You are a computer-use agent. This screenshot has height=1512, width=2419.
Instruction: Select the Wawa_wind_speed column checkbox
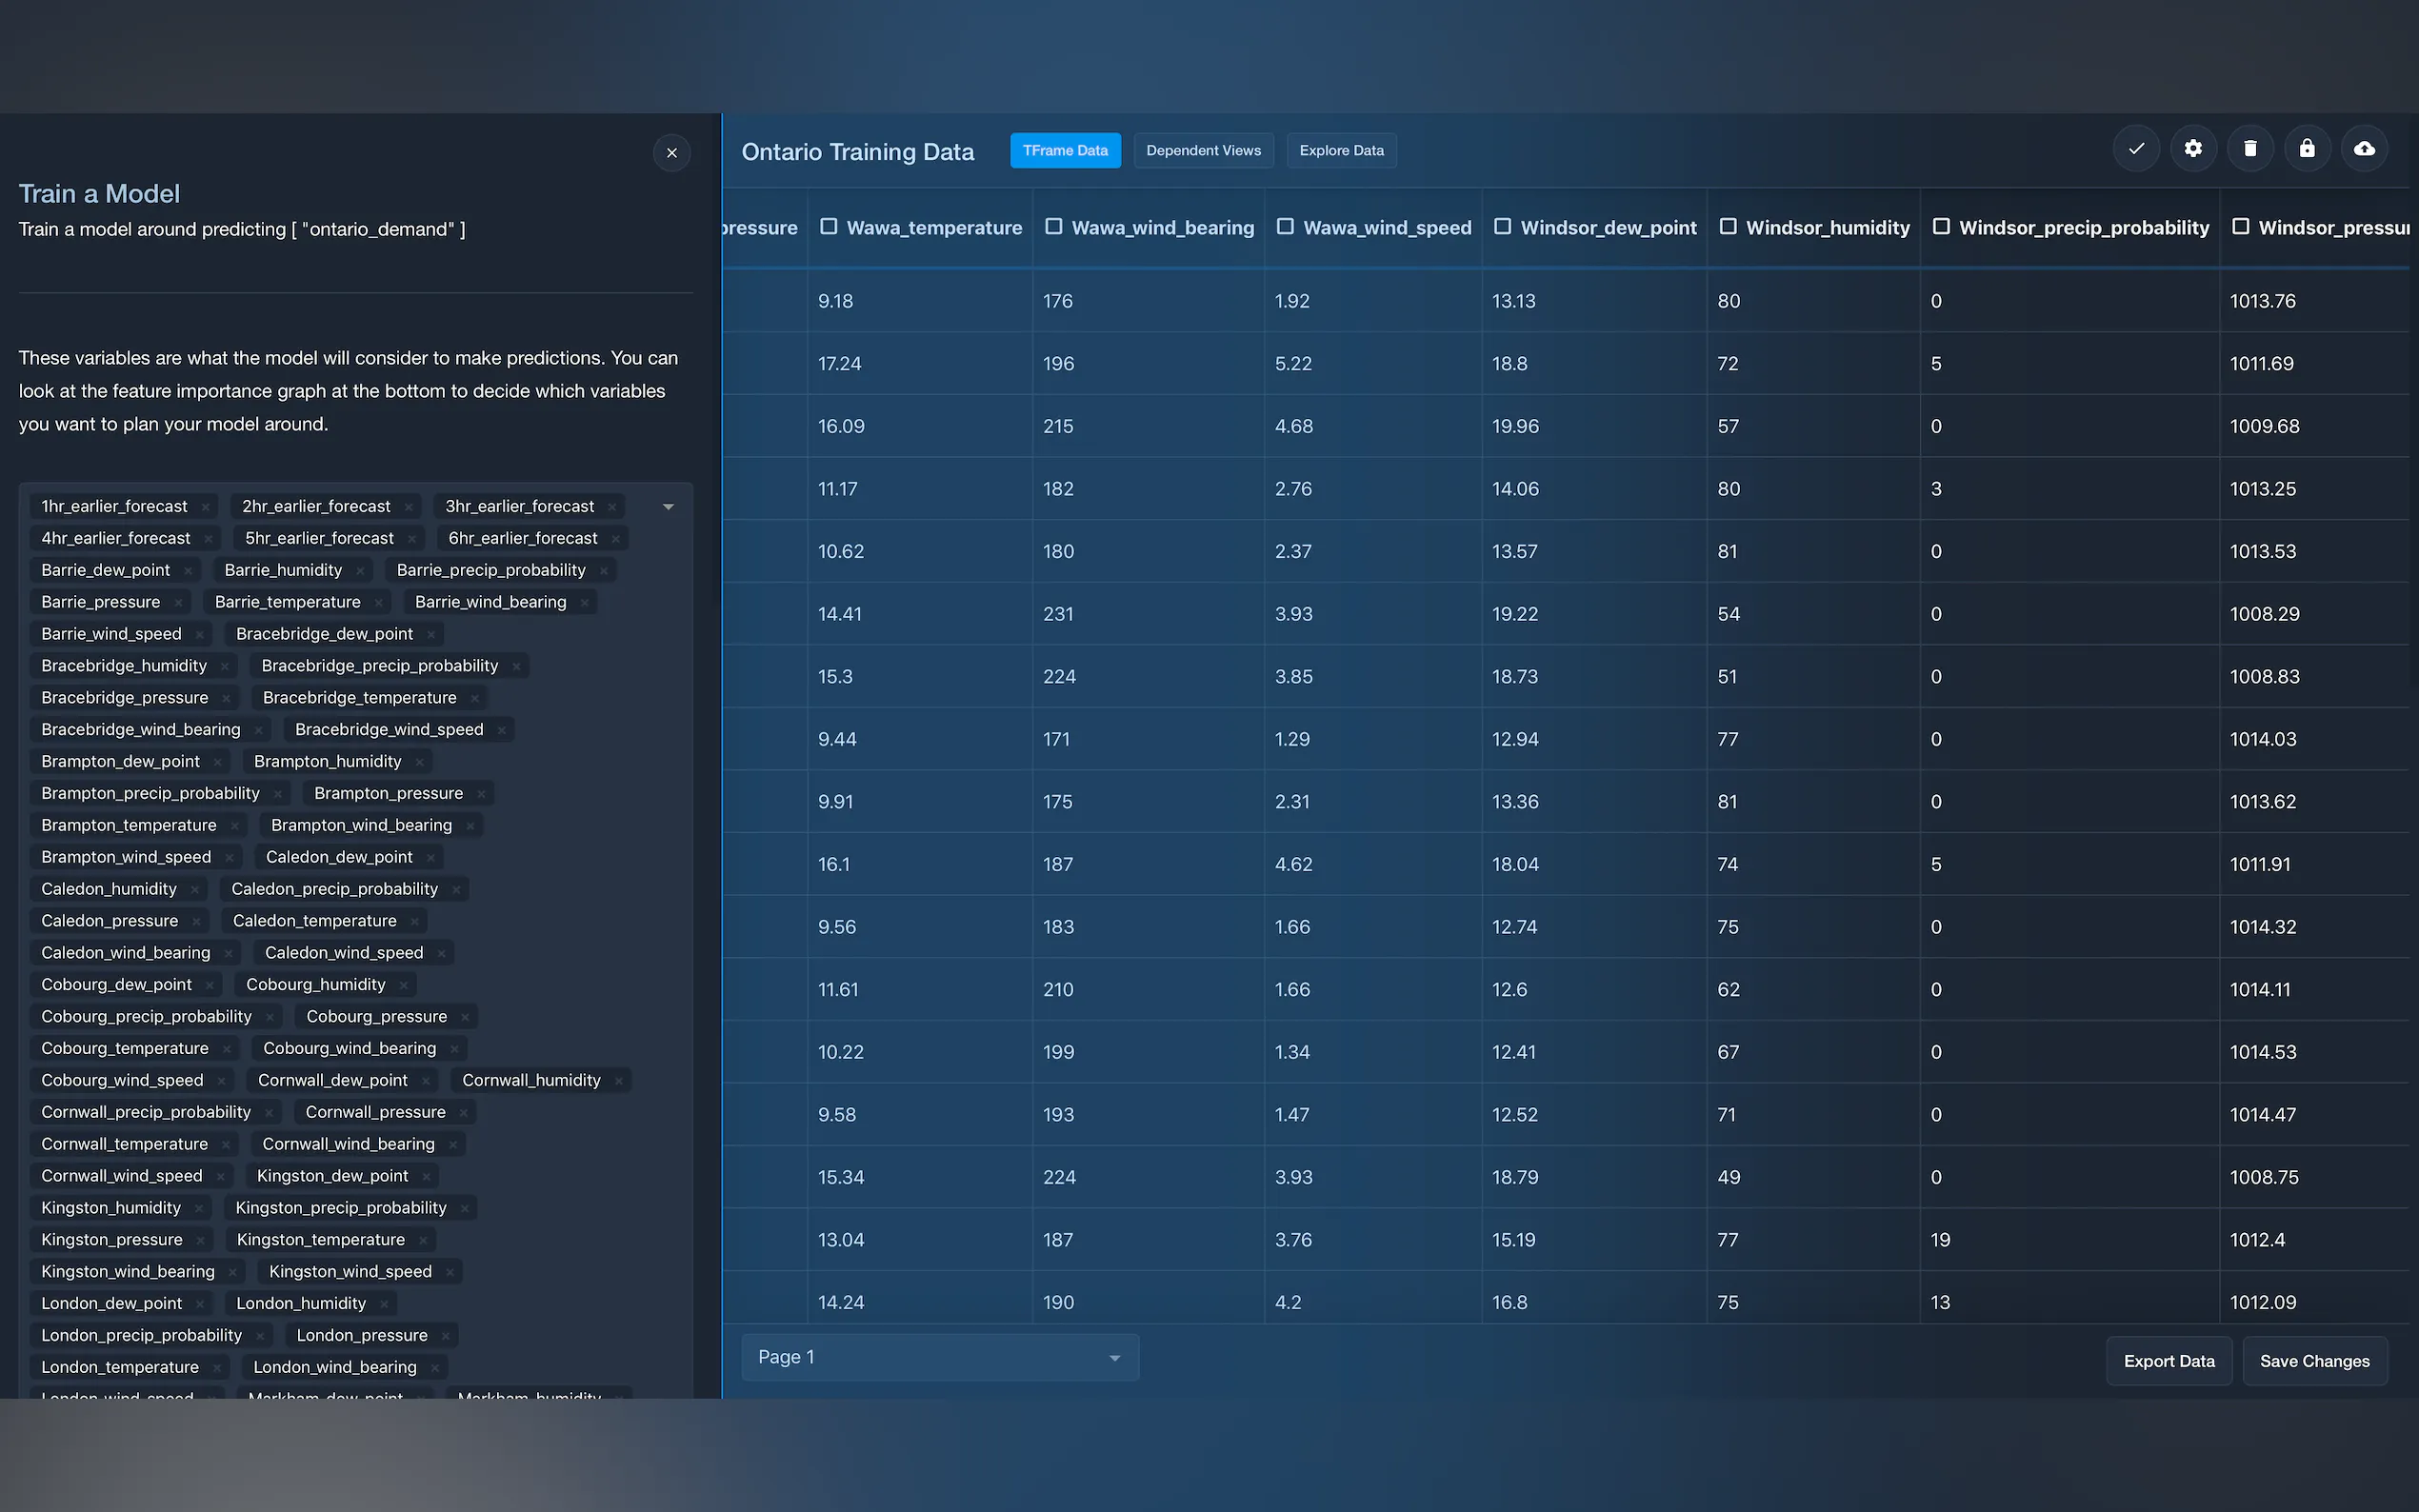tap(1285, 227)
